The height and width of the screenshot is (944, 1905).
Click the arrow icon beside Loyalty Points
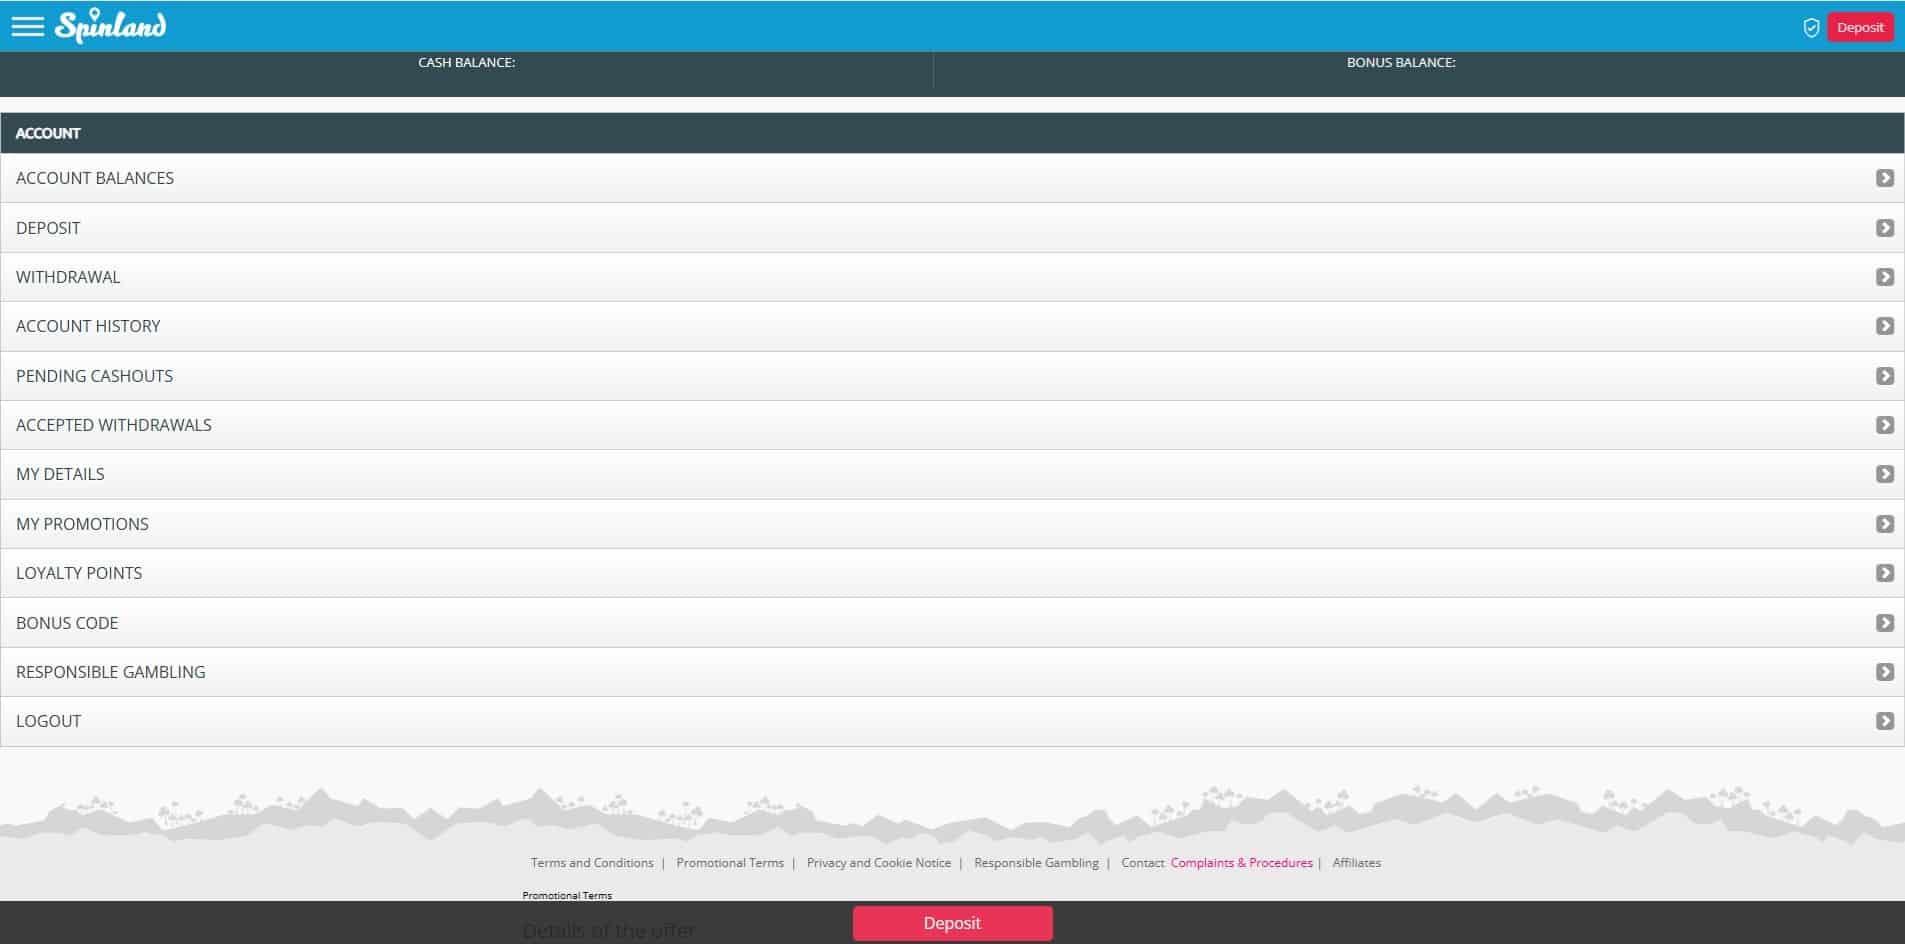coord(1884,573)
